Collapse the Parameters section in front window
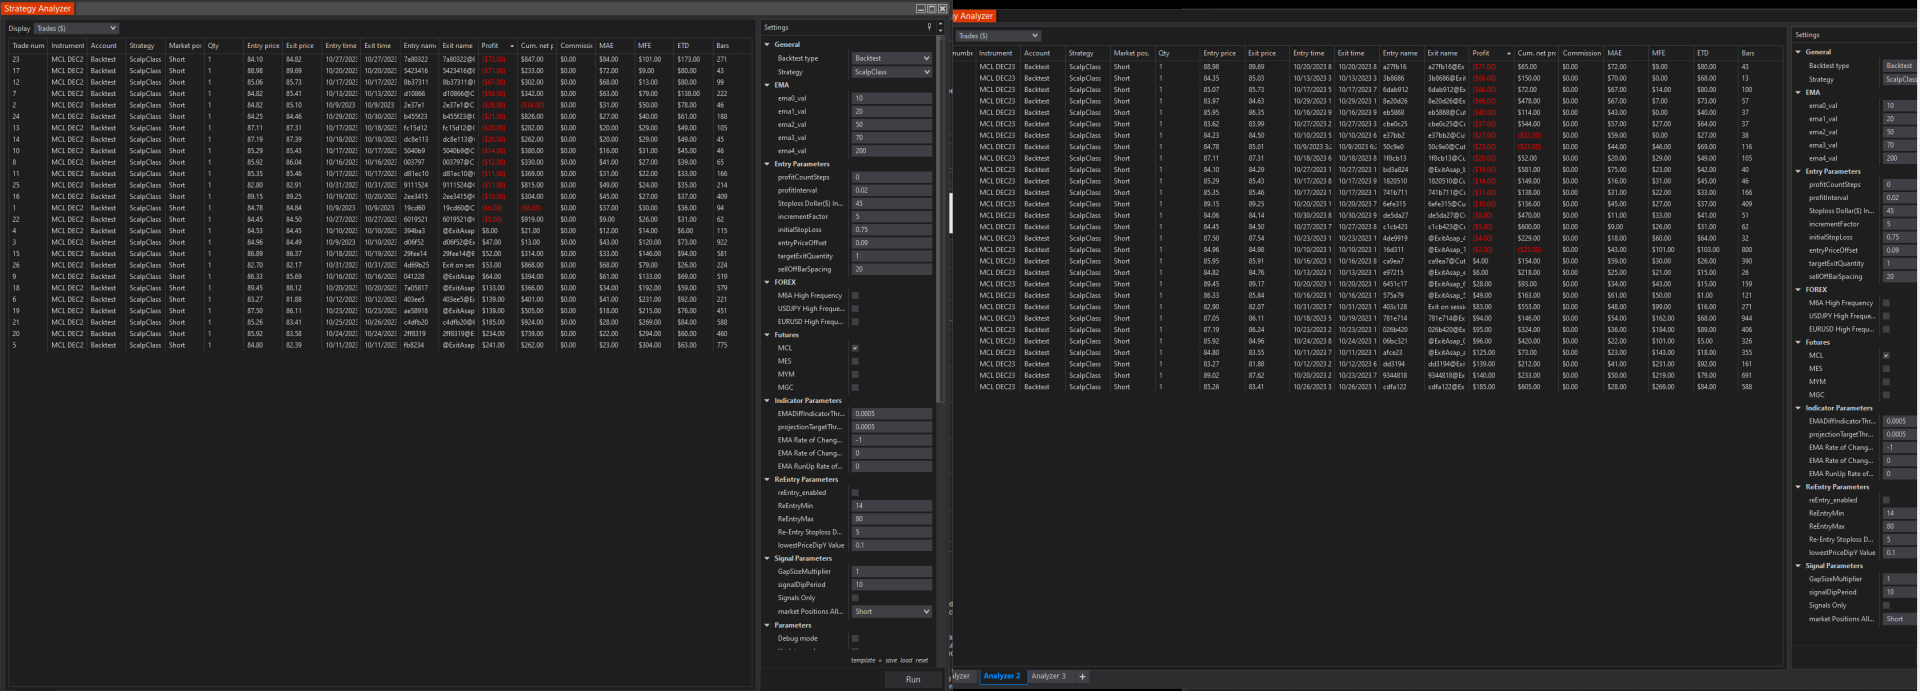Viewport: 1920px width, 691px height. (x=768, y=625)
